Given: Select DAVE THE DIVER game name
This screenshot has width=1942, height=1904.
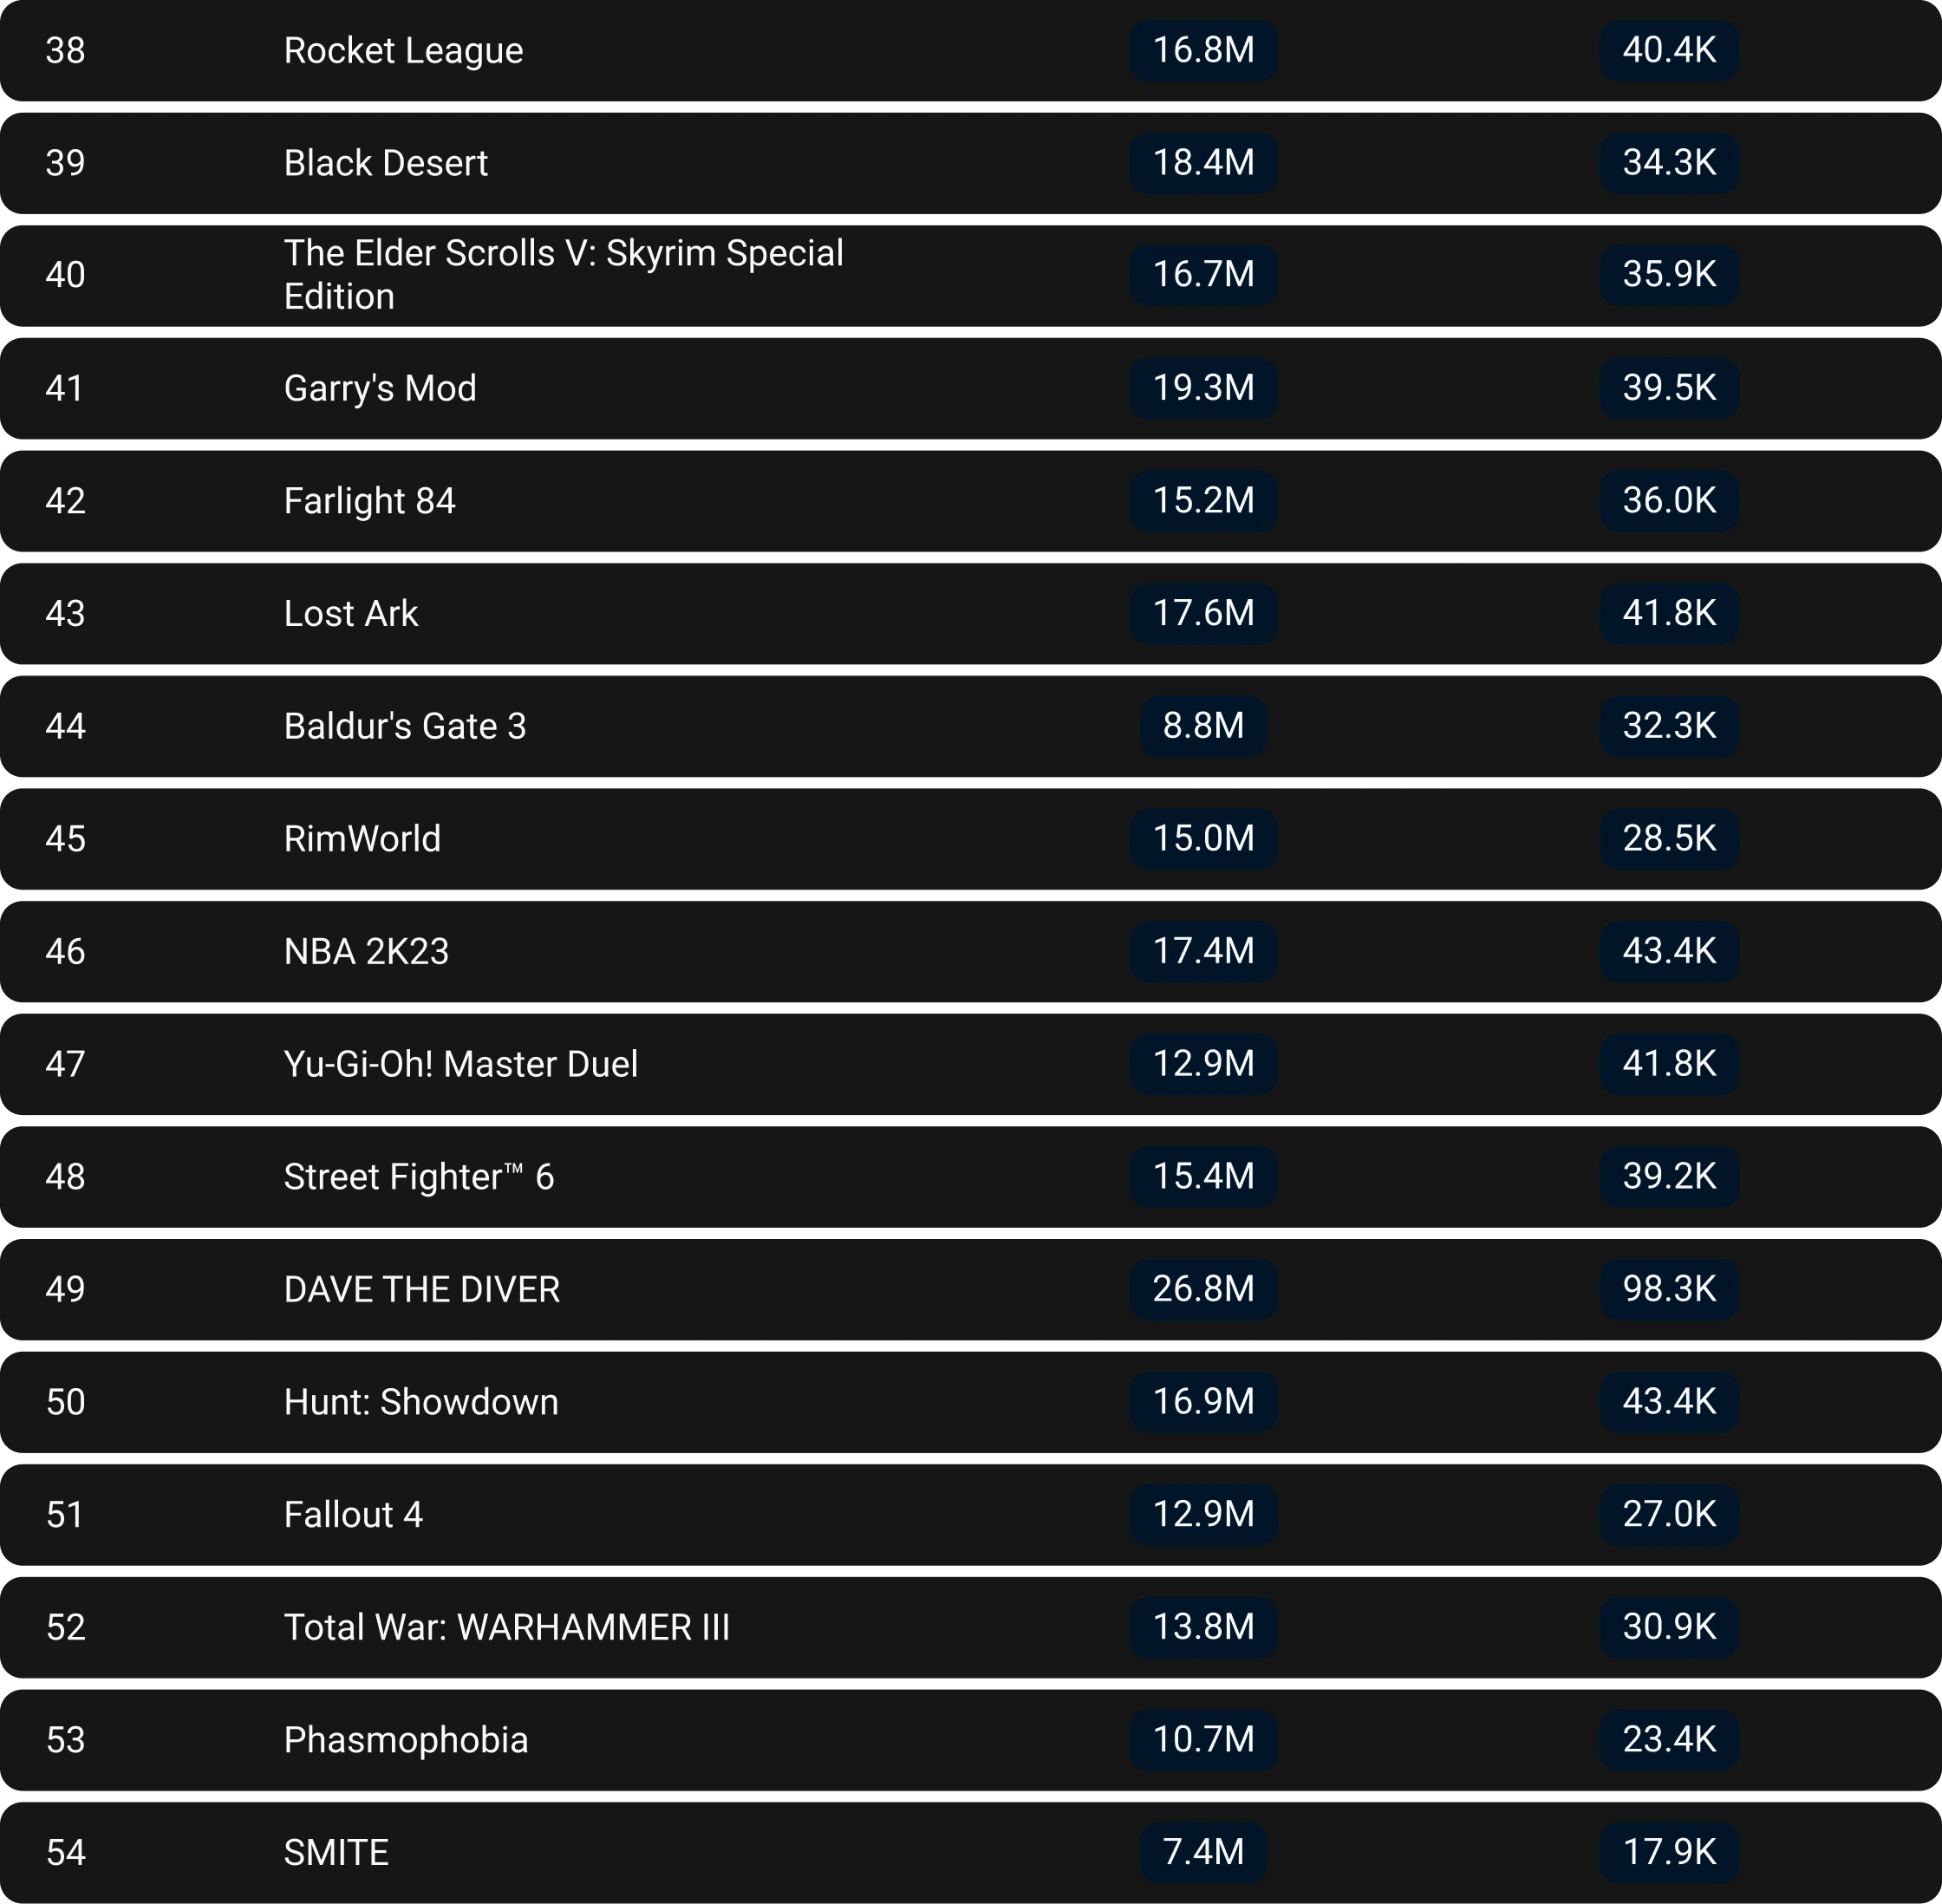Looking at the screenshot, I should coord(421,1290).
